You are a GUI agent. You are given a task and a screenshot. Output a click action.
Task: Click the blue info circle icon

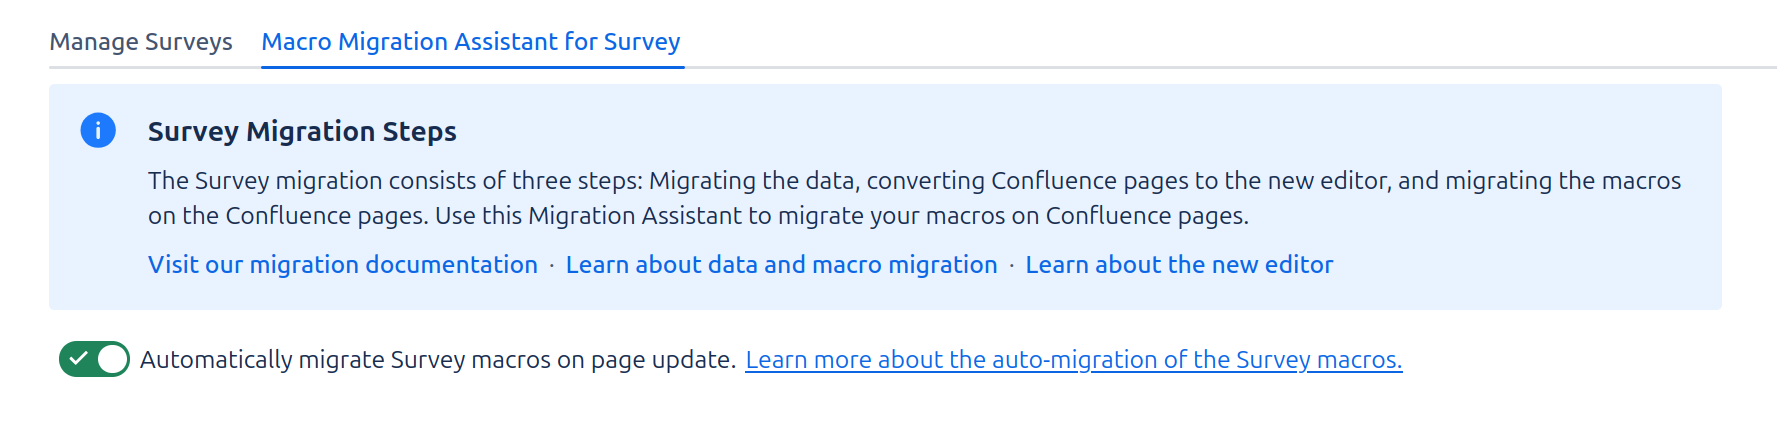click(x=98, y=131)
